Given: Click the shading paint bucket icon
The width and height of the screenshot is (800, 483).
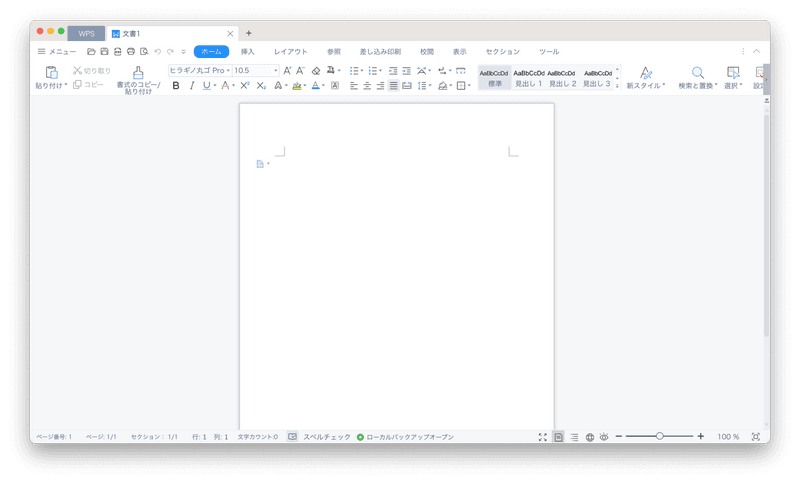Looking at the screenshot, I should tap(442, 86).
